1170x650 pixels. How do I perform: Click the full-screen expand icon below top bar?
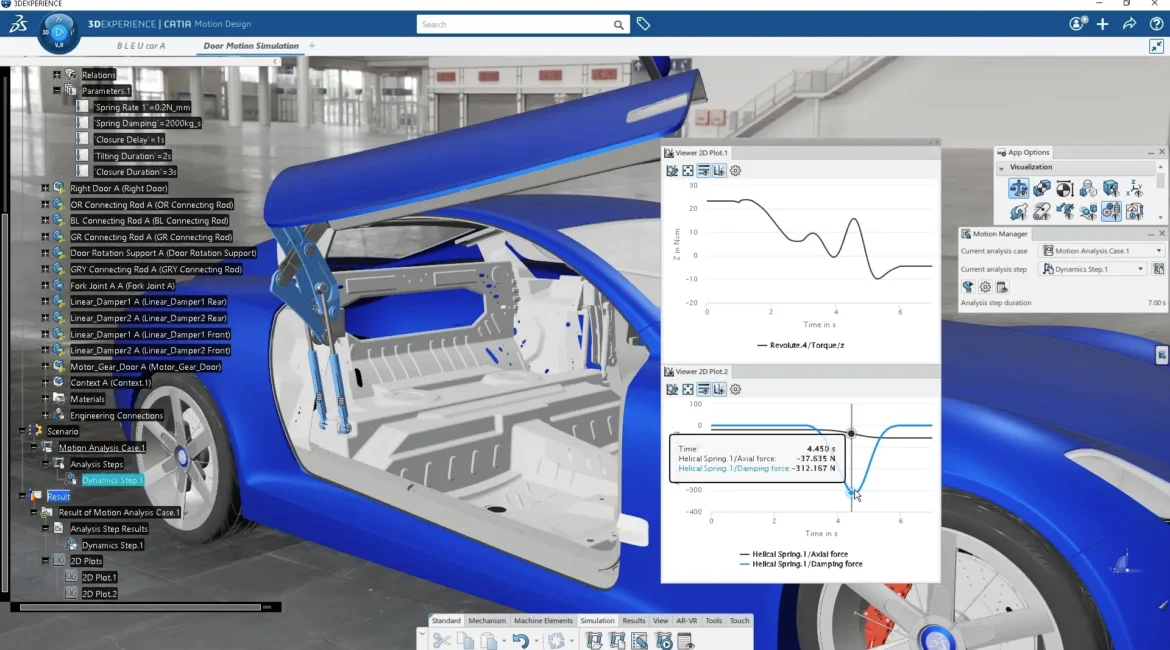click(x=1156, y=46)
